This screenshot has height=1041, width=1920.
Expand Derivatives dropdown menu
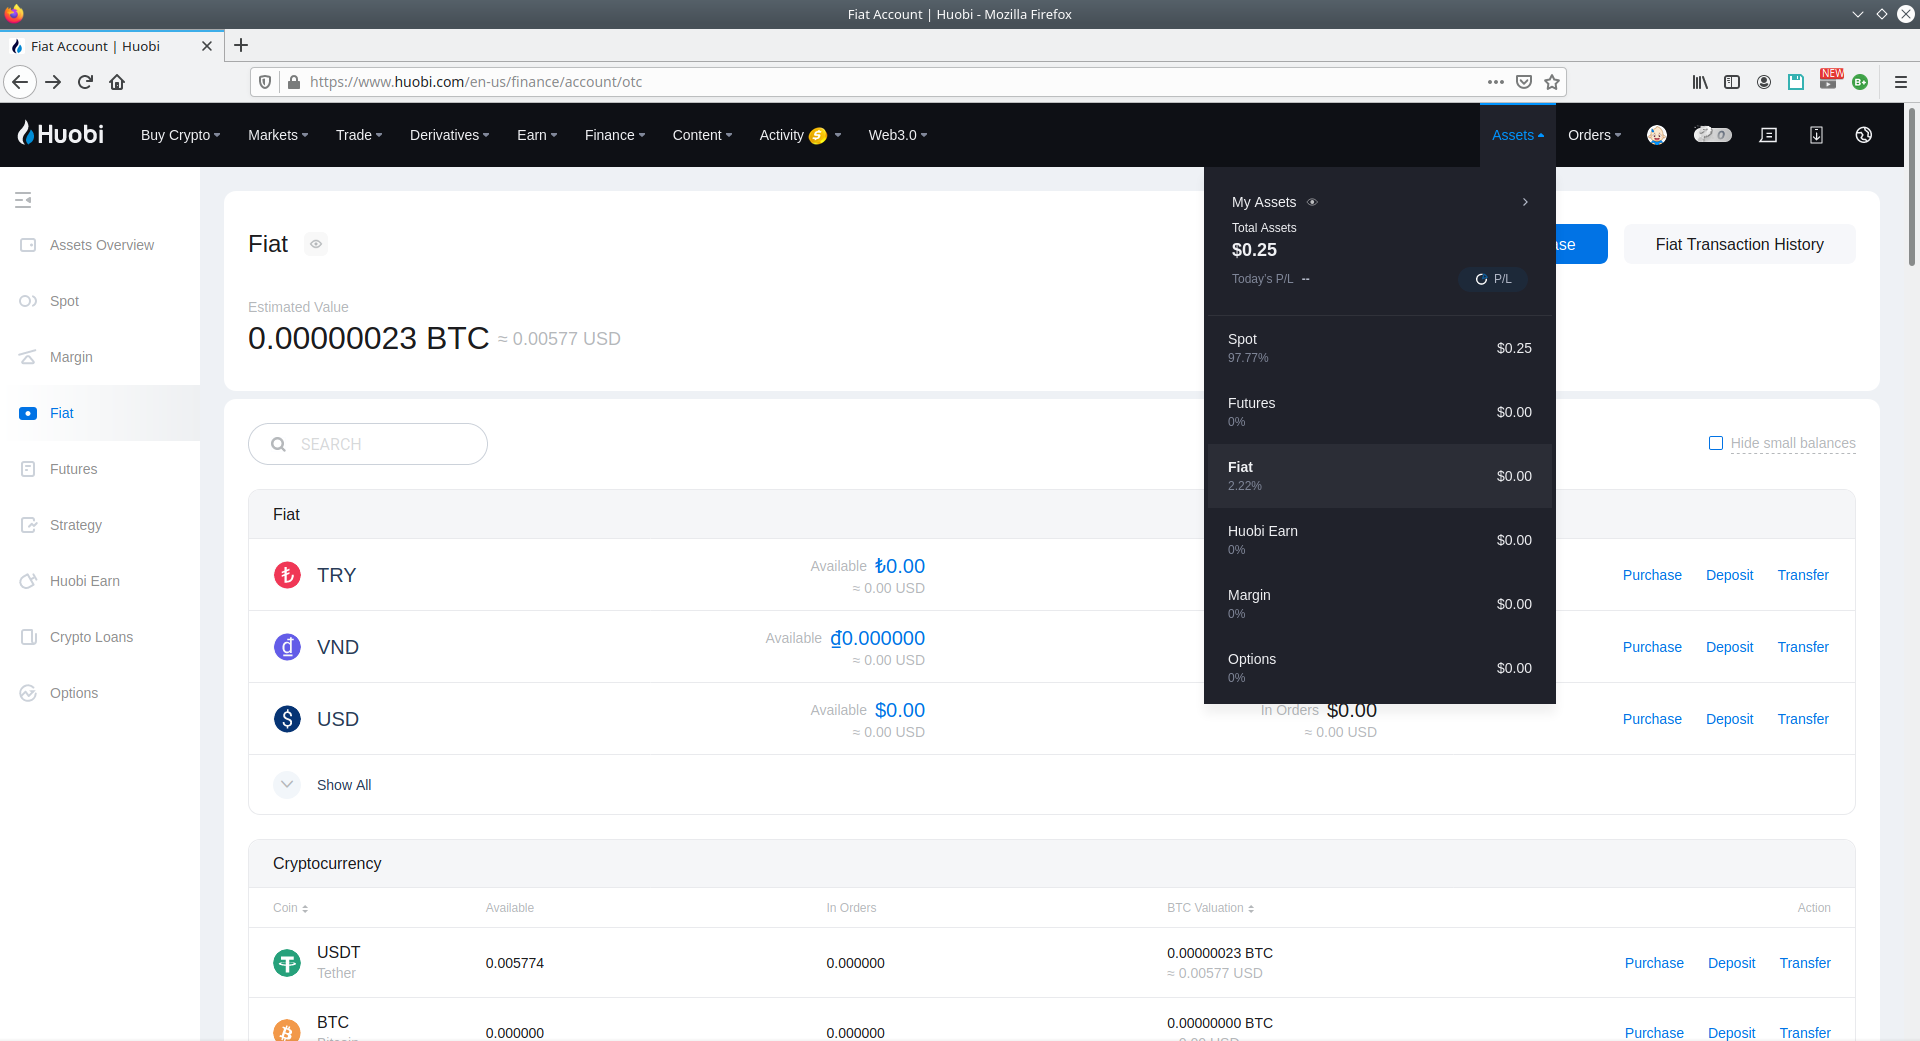[450, 135]
